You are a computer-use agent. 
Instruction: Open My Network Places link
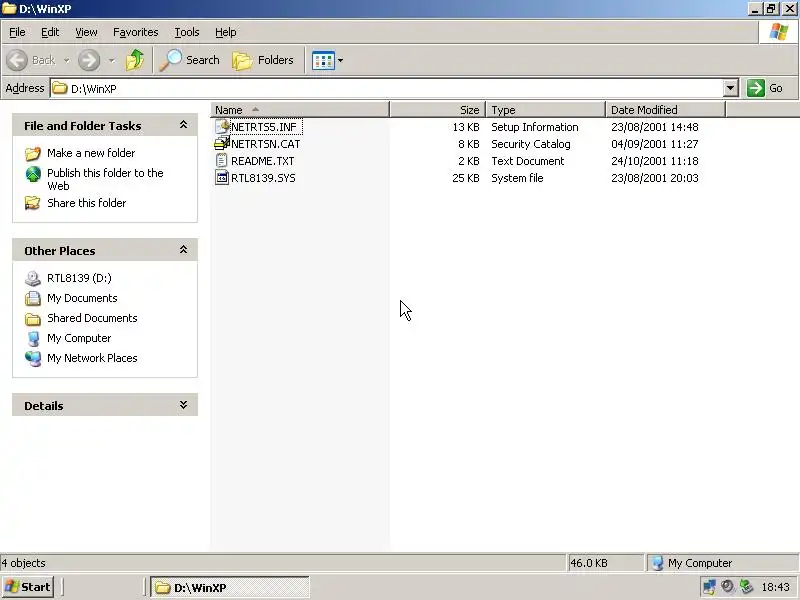point(92,358)
